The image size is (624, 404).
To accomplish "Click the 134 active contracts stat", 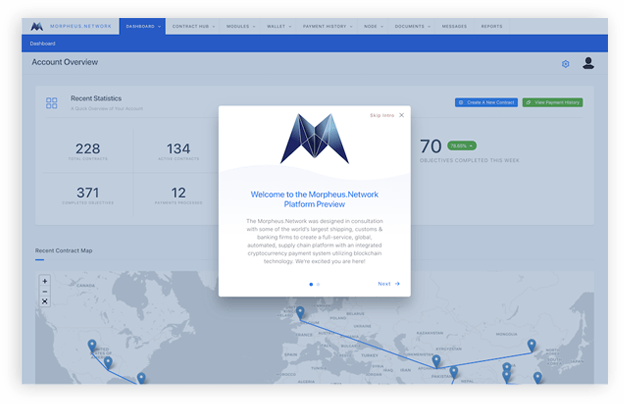I will pyautogui.click(x=178, y=151).
